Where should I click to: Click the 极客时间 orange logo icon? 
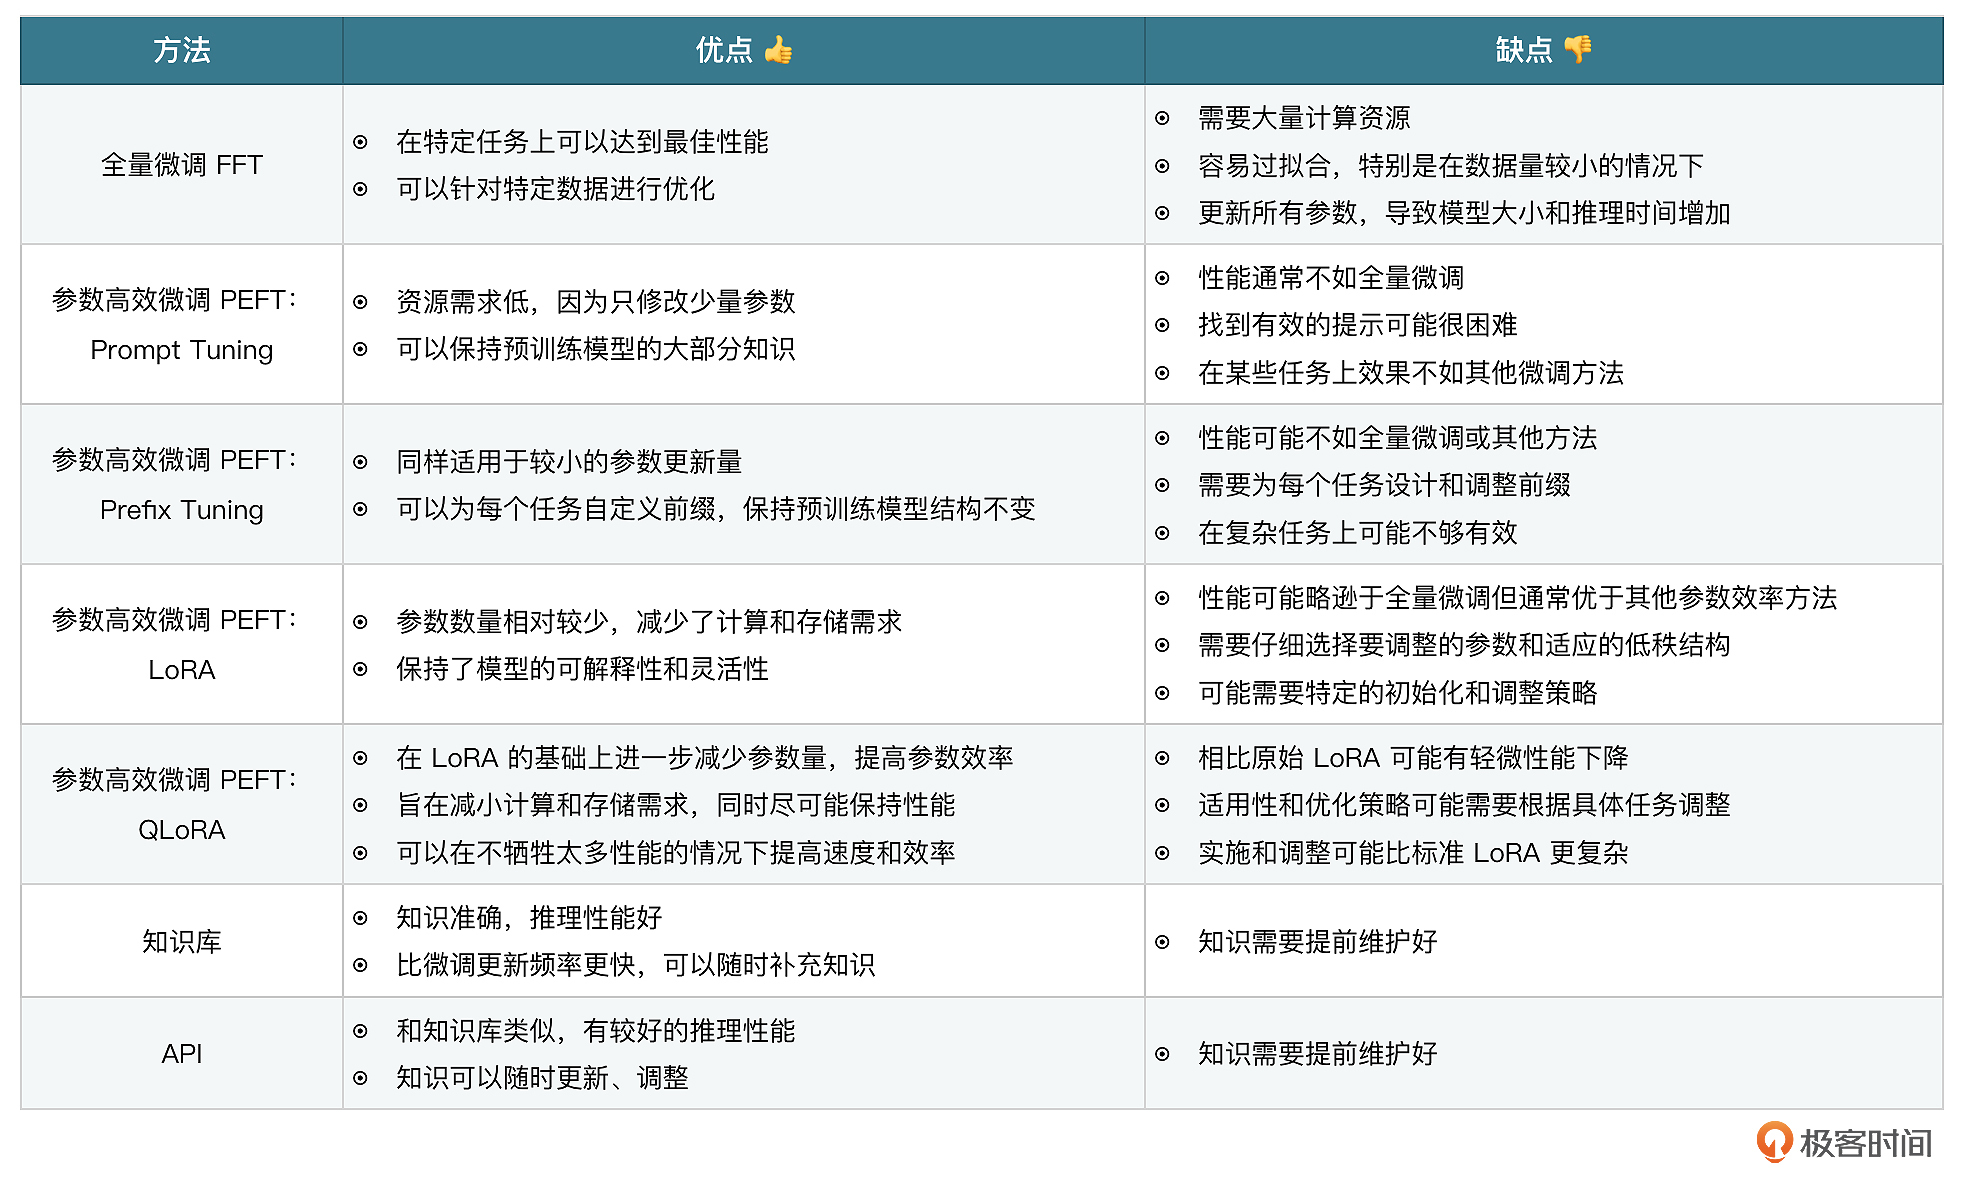click(1774, 1141)
